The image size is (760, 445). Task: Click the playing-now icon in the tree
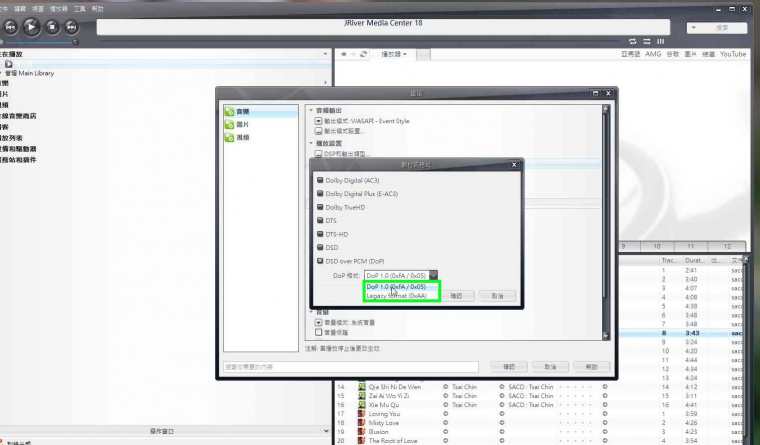pos(9,64)
